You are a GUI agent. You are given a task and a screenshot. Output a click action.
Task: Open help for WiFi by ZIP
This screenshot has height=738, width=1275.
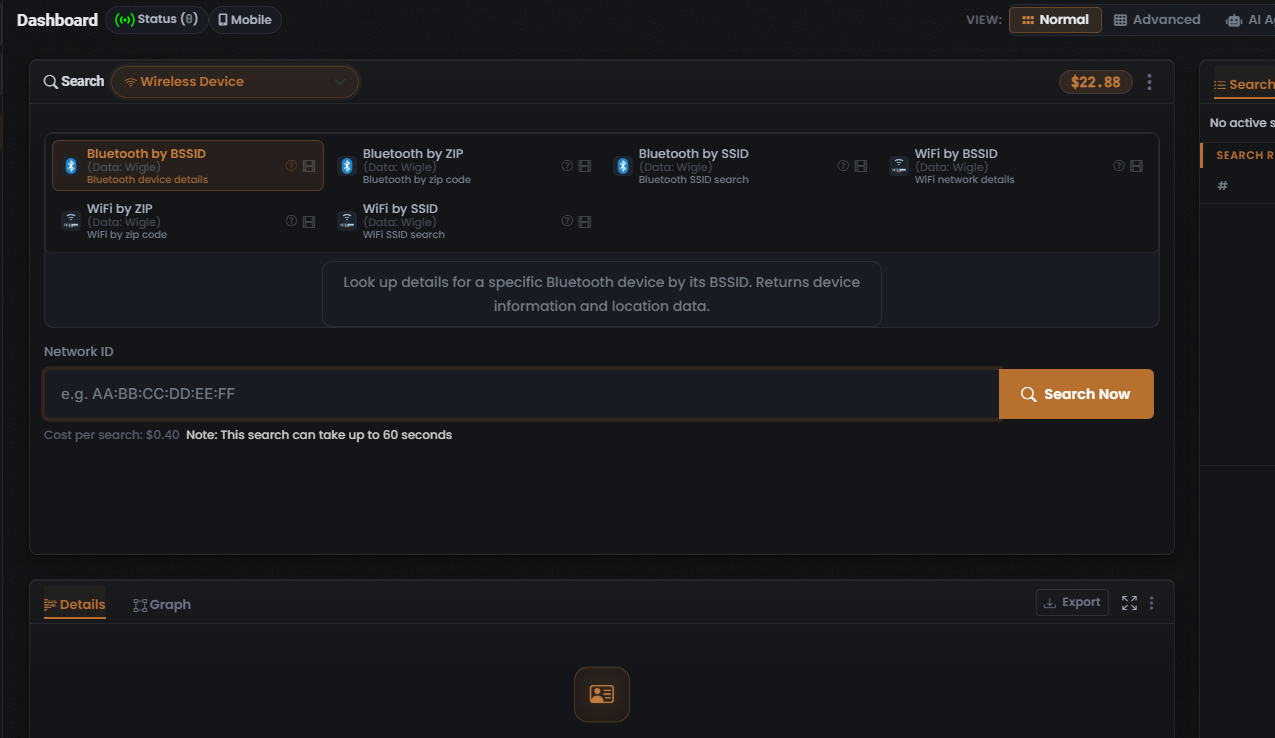click(x=291, y=221)
